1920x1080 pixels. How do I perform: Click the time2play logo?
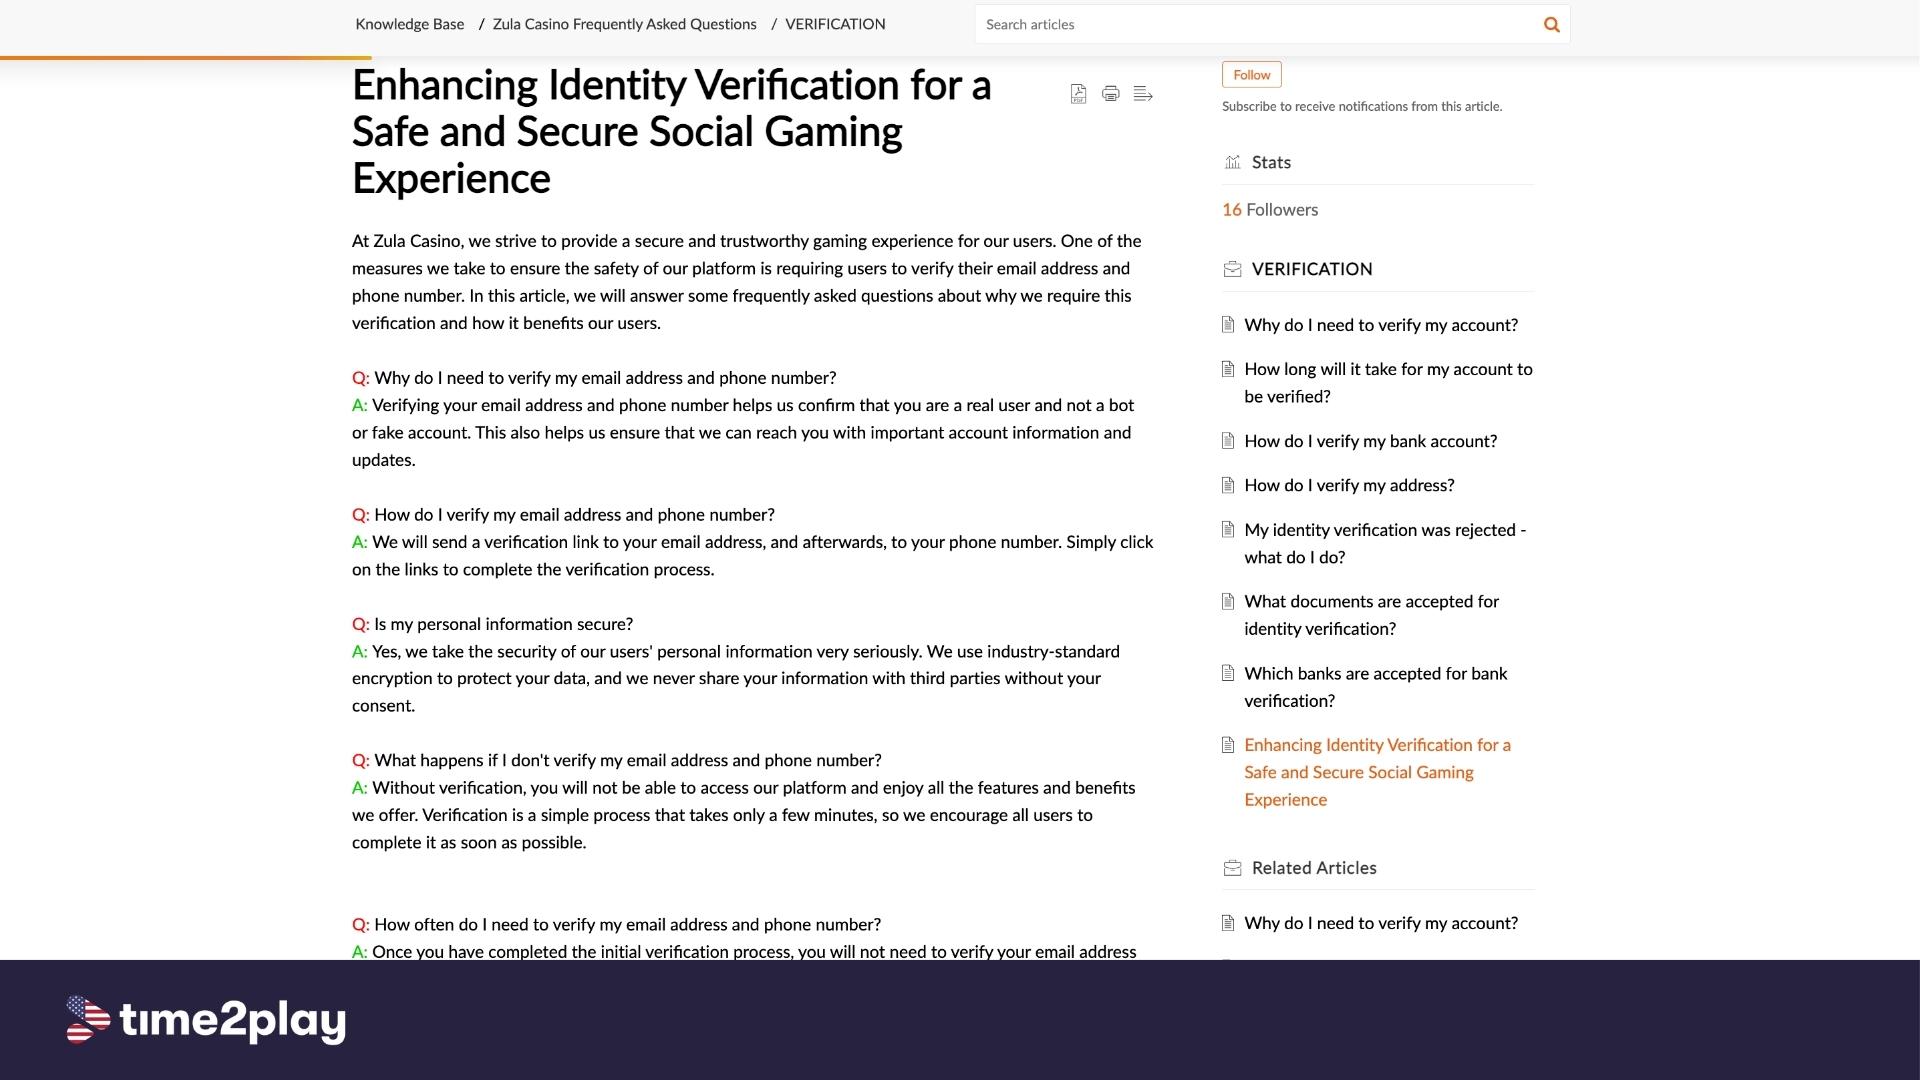pos(206,1020)
